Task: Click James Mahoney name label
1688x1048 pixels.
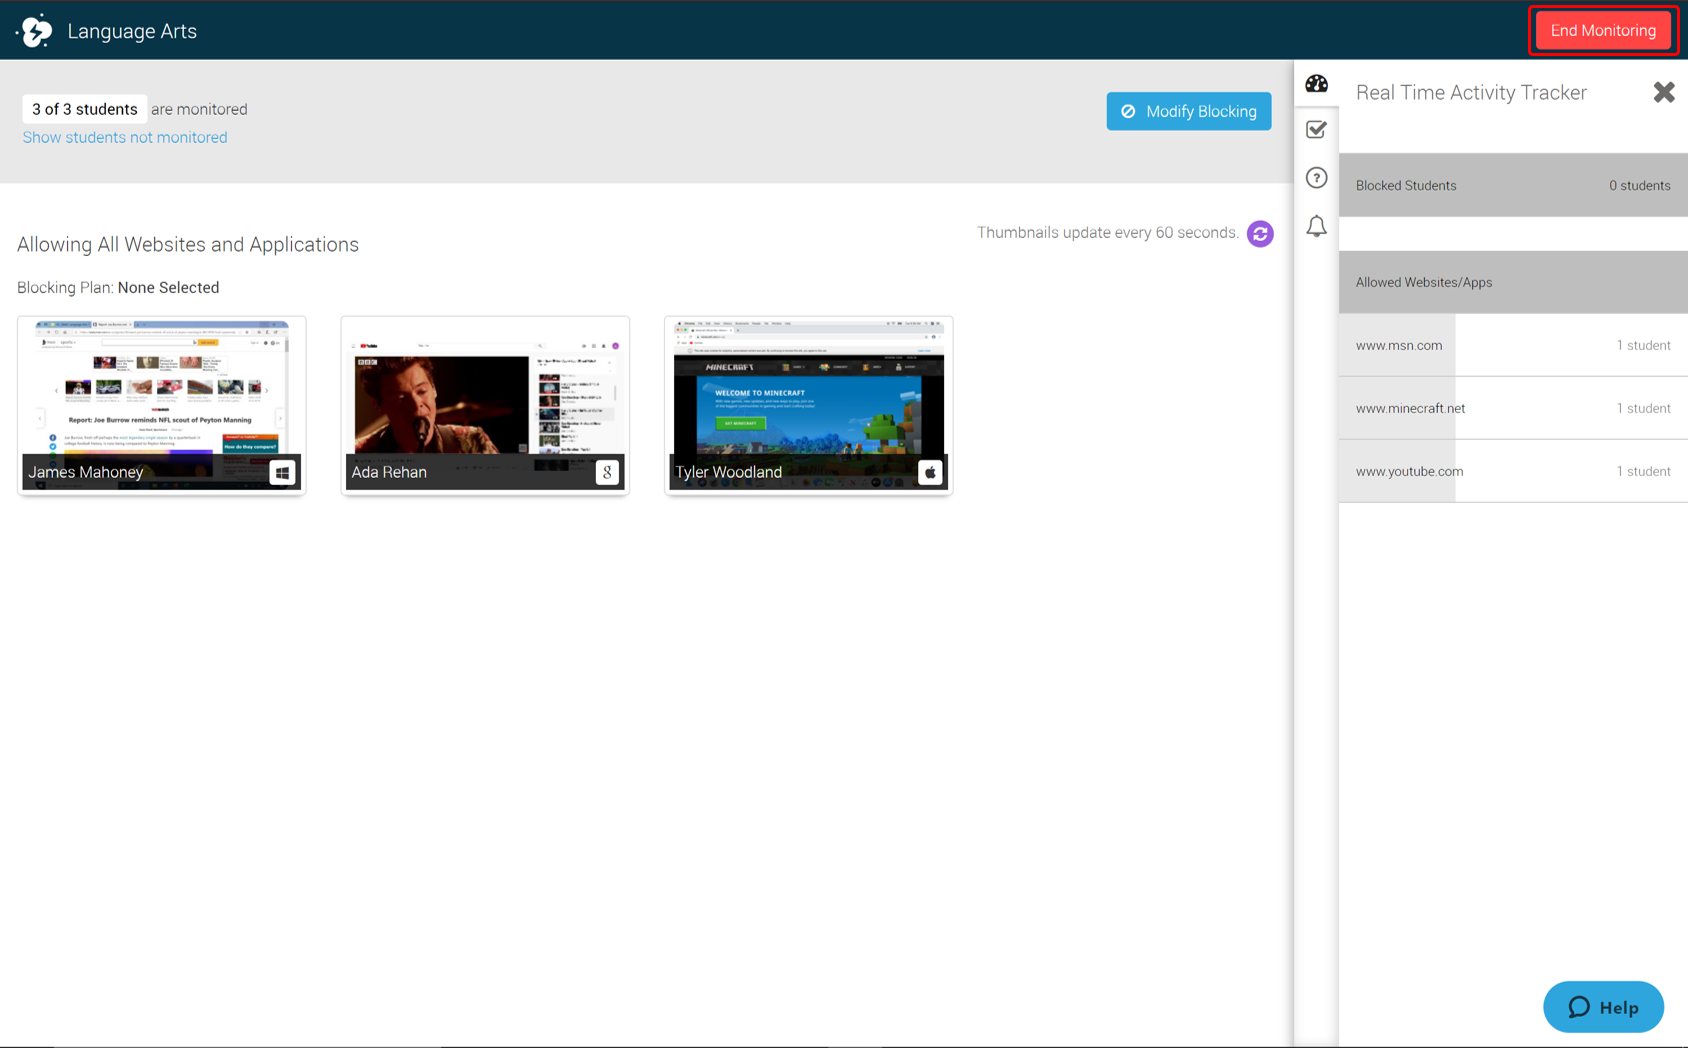Action: (86, 472)
